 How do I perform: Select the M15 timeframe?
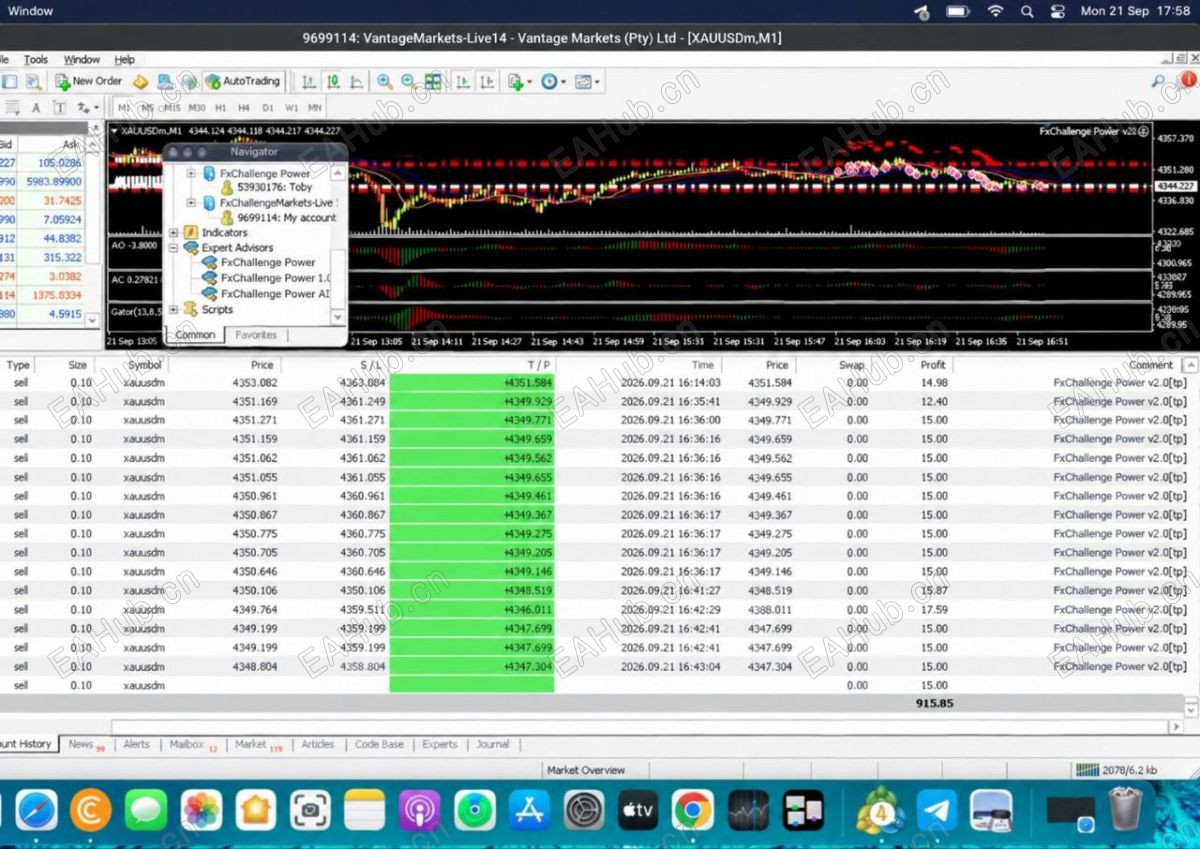tap(172, 108)
